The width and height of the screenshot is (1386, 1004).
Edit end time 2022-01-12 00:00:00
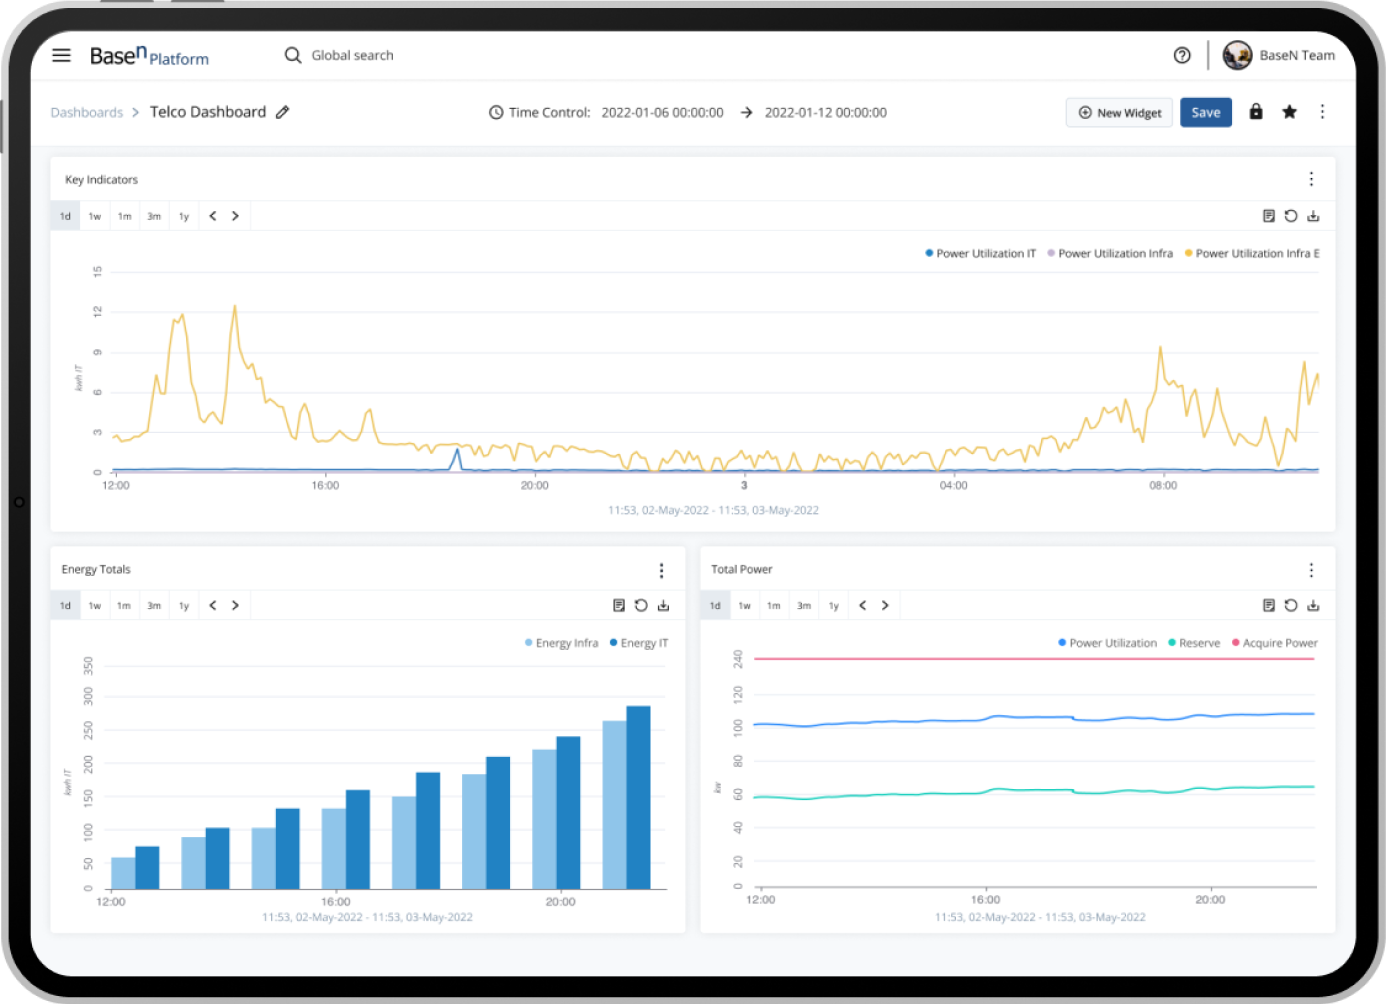pos(826,112)
